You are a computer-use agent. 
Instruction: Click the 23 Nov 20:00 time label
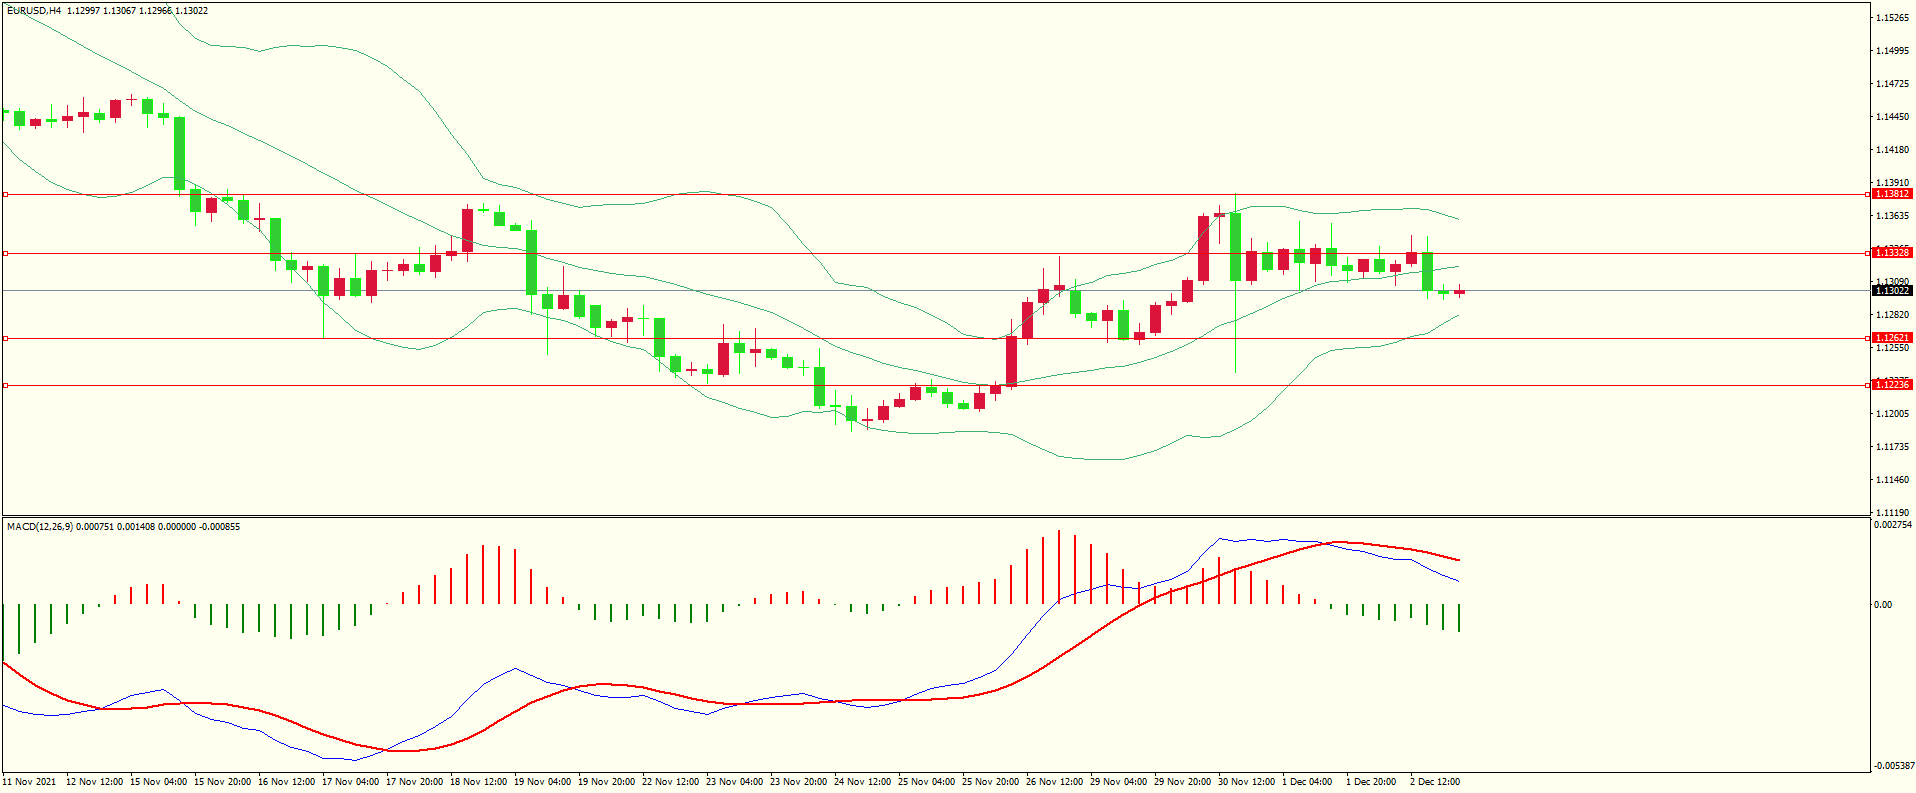click(x=798, y=782)
